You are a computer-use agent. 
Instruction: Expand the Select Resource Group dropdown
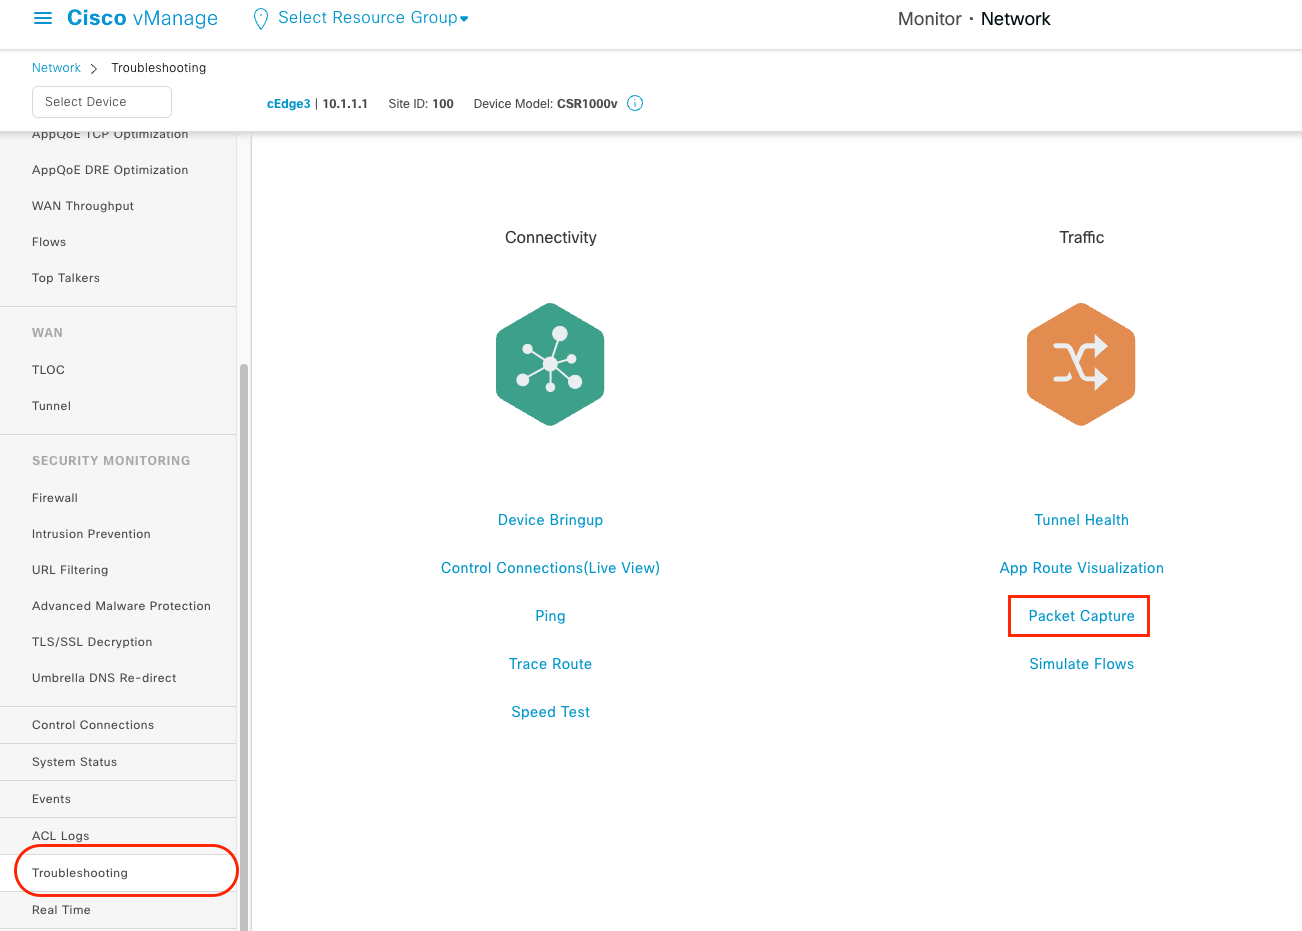click(373, 18)
